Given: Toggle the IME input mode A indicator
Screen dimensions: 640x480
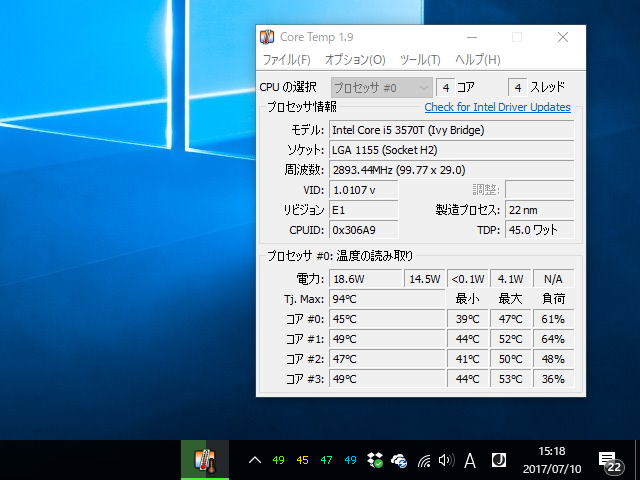Looking at the screenshot, I should [470, 461].
